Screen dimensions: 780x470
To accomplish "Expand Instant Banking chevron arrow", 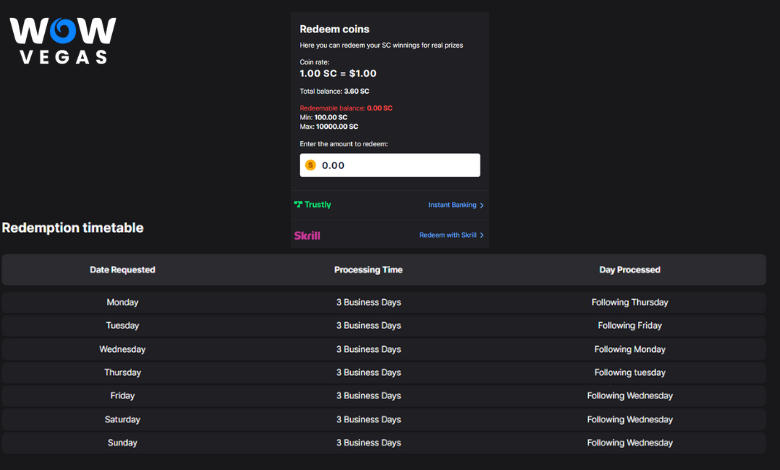I will coord(482,205).
